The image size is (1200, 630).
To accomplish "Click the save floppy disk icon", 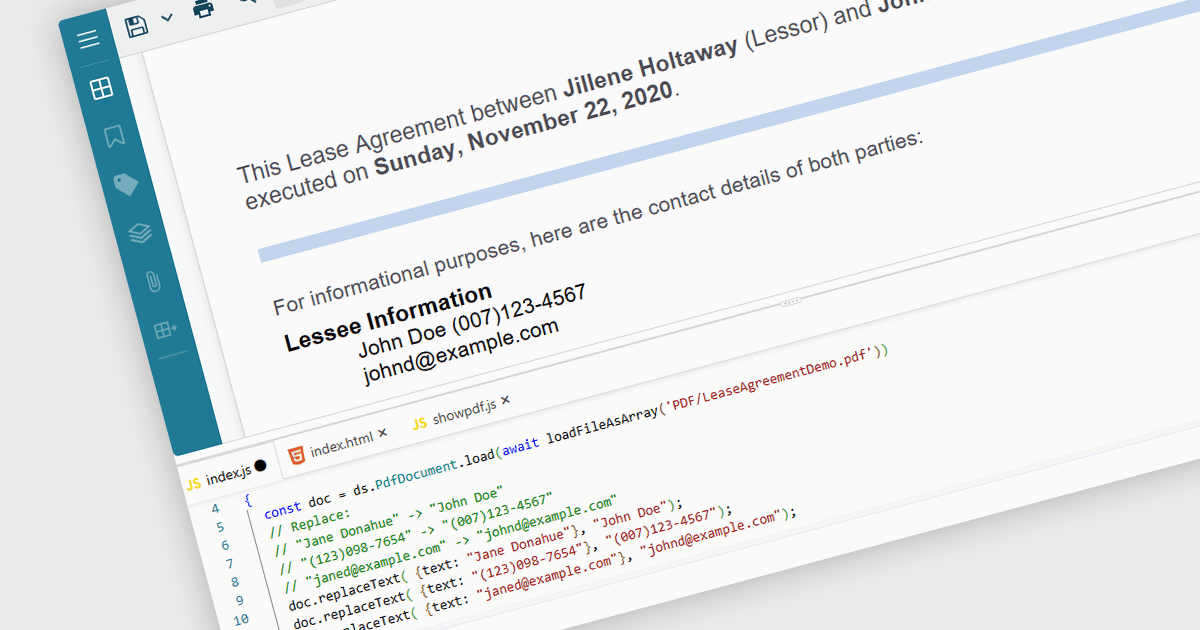I will pyautogui.click(x=137, y=26).
